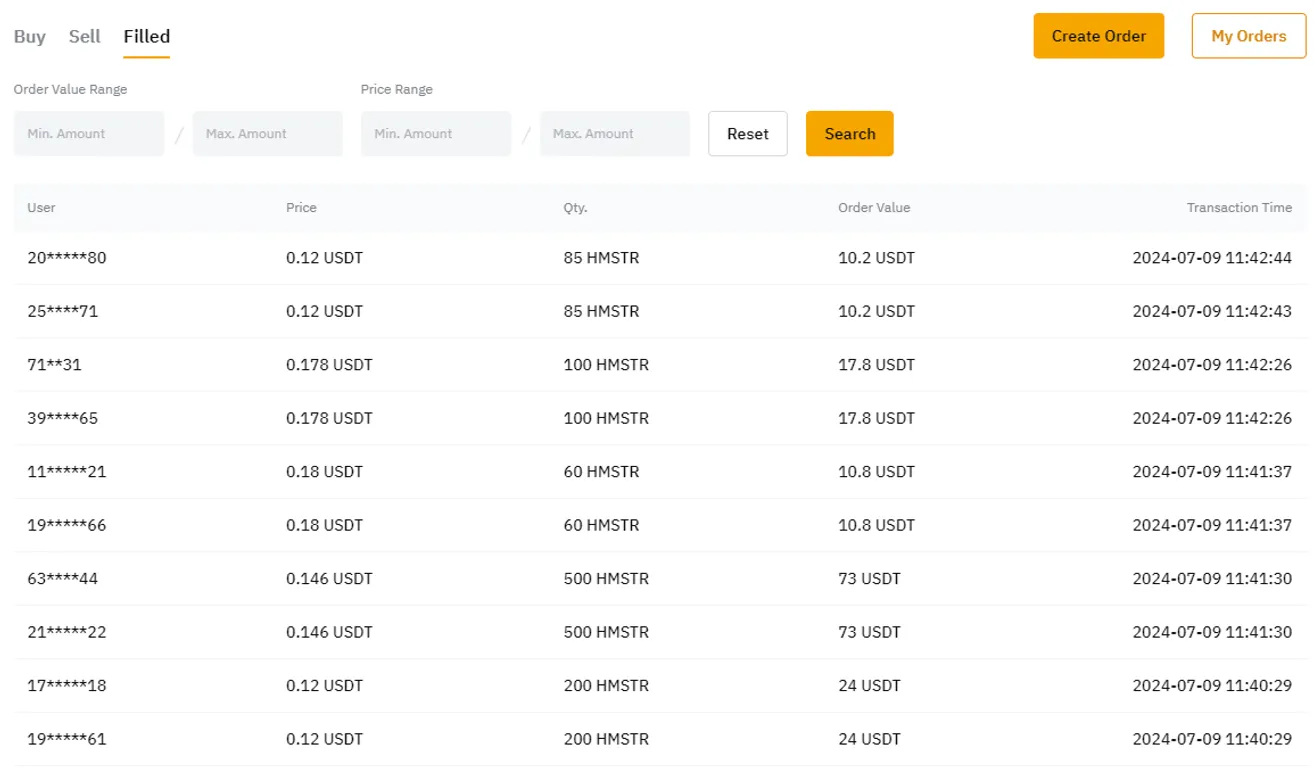
Task: Click 0.18 USDT price for user 11*****21
Action: [x=325, y=472]
